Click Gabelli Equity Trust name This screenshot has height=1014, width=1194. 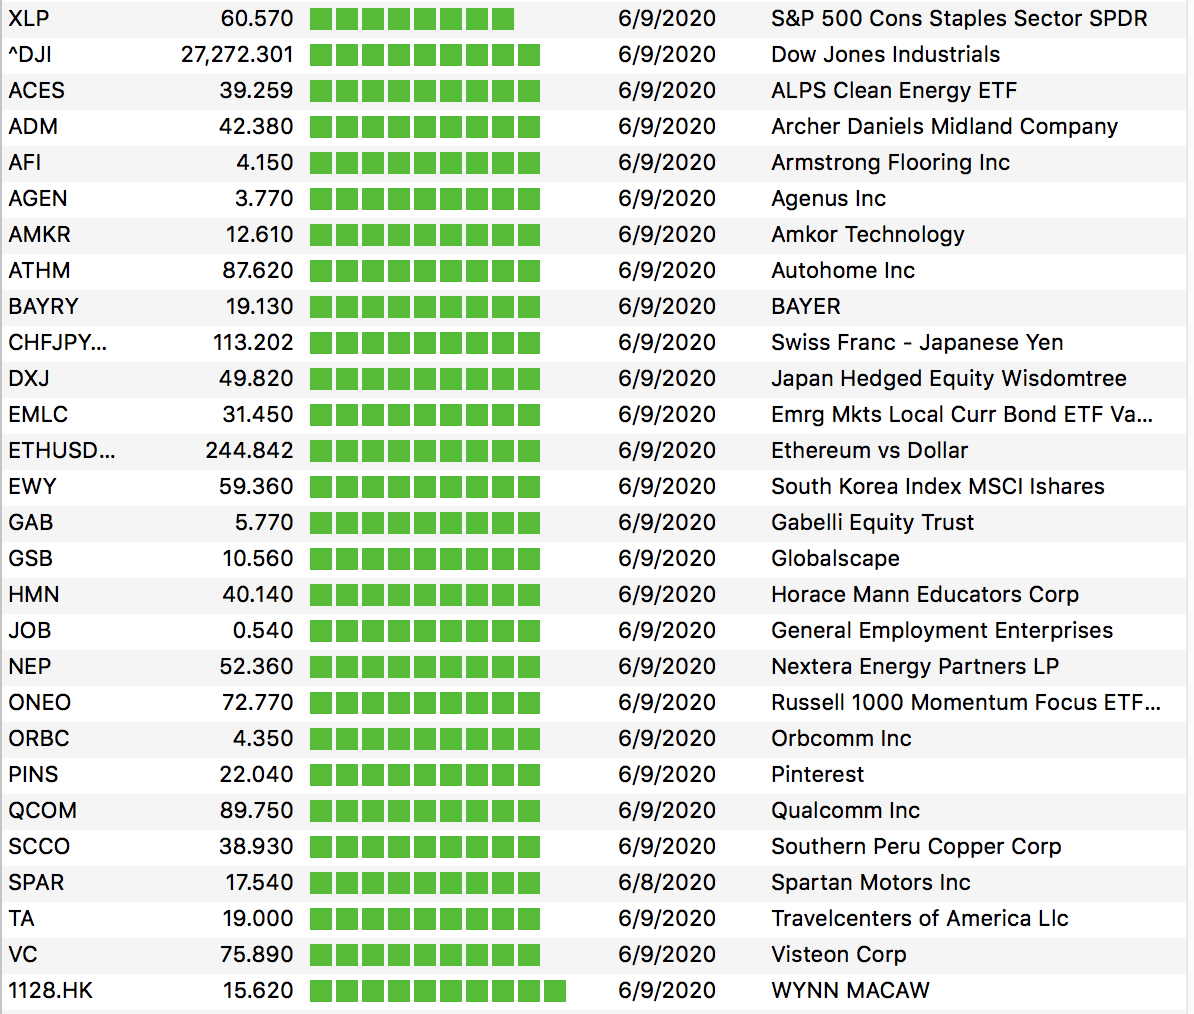(x=873, y=522)
